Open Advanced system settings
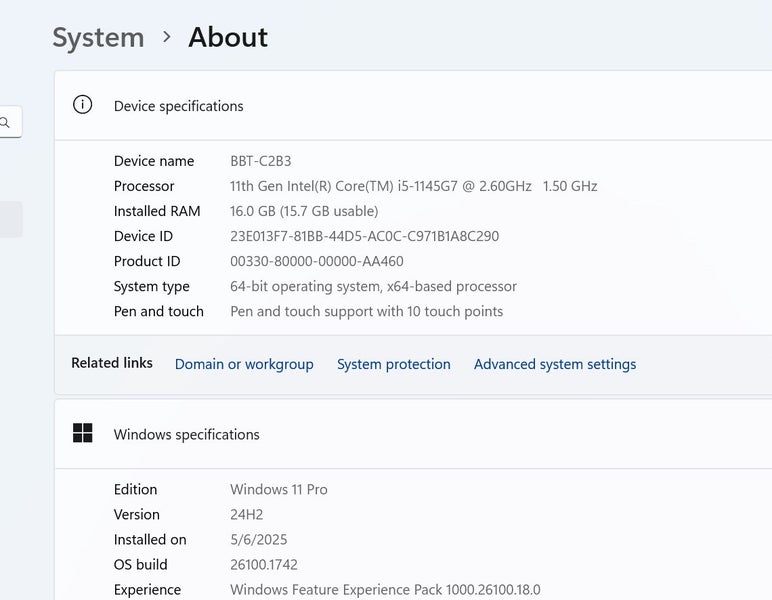 [554, 364]
